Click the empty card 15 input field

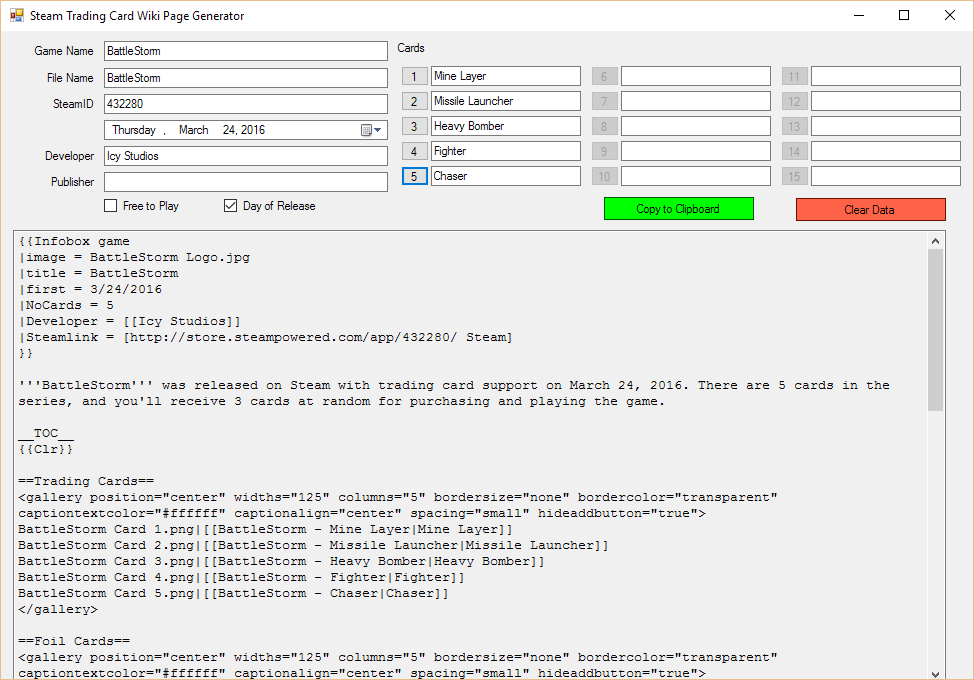(886, 176)
